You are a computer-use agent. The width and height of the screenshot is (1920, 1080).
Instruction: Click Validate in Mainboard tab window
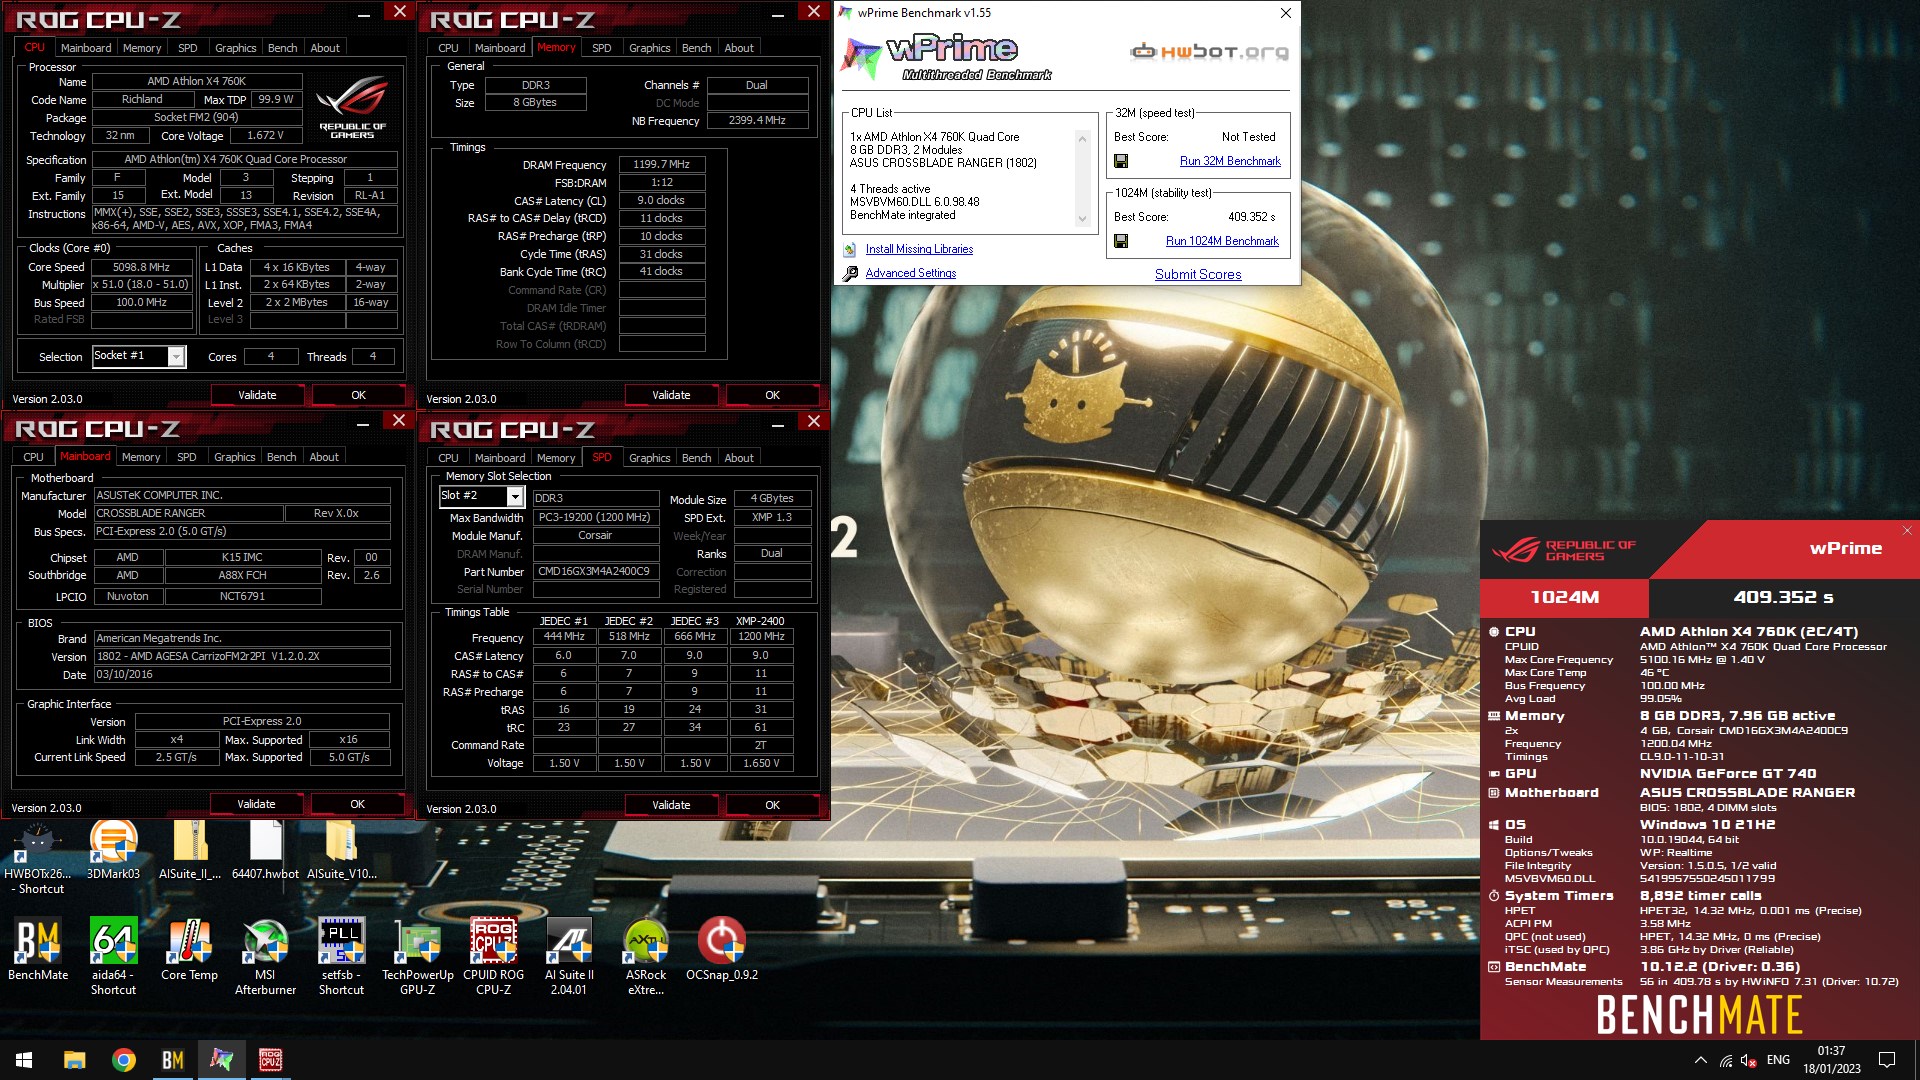pyautogui.click(x=256, y=804)
